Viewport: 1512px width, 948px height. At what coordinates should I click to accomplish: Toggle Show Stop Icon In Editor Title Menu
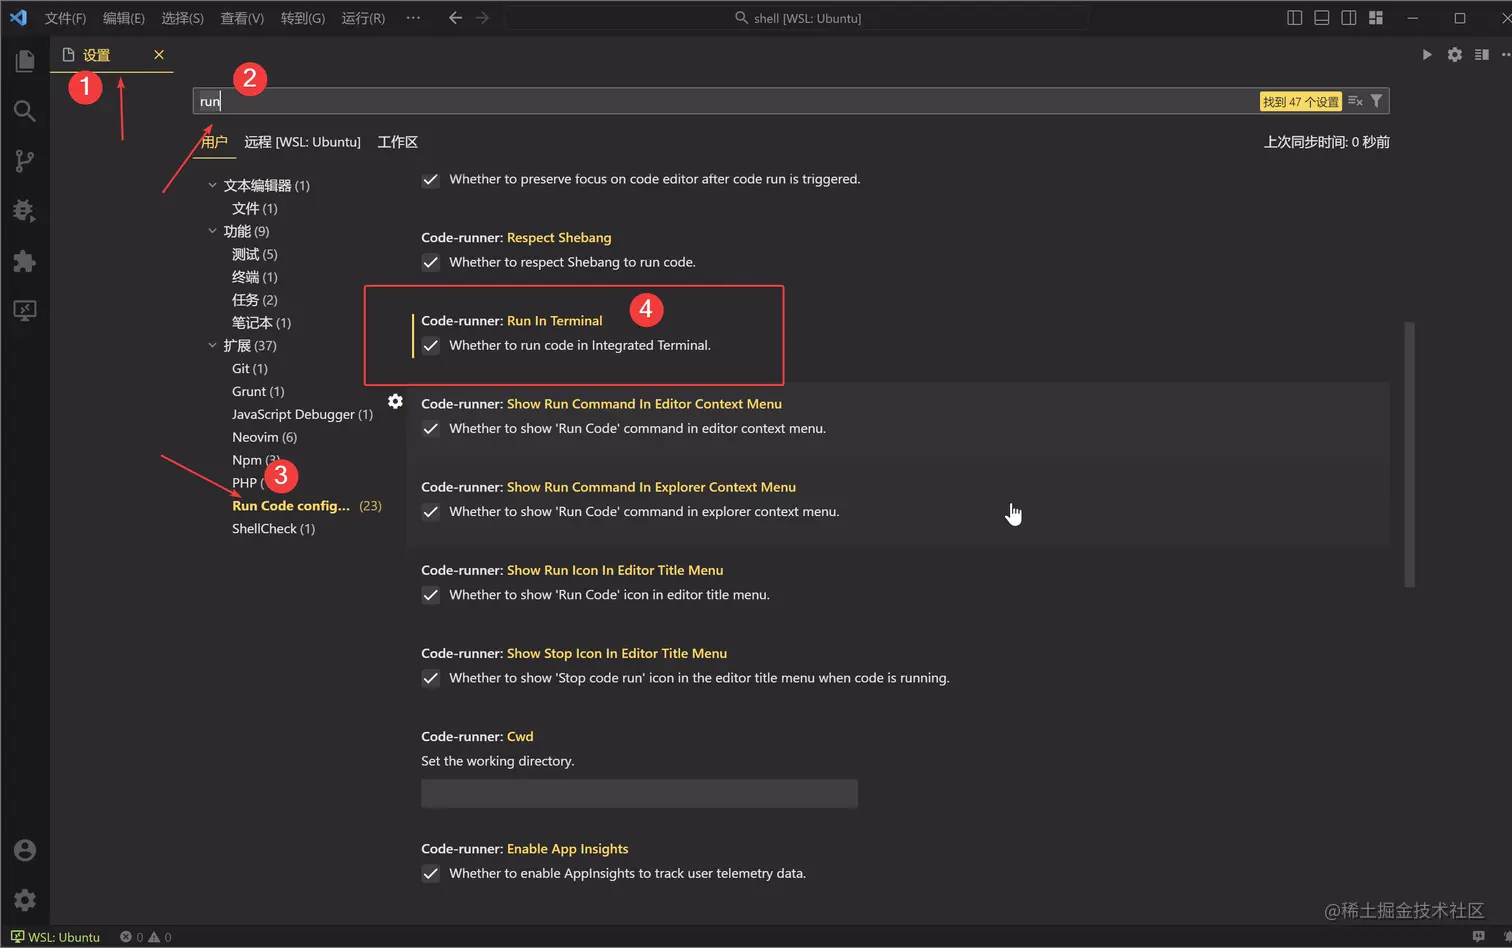(x=431, y=678)
